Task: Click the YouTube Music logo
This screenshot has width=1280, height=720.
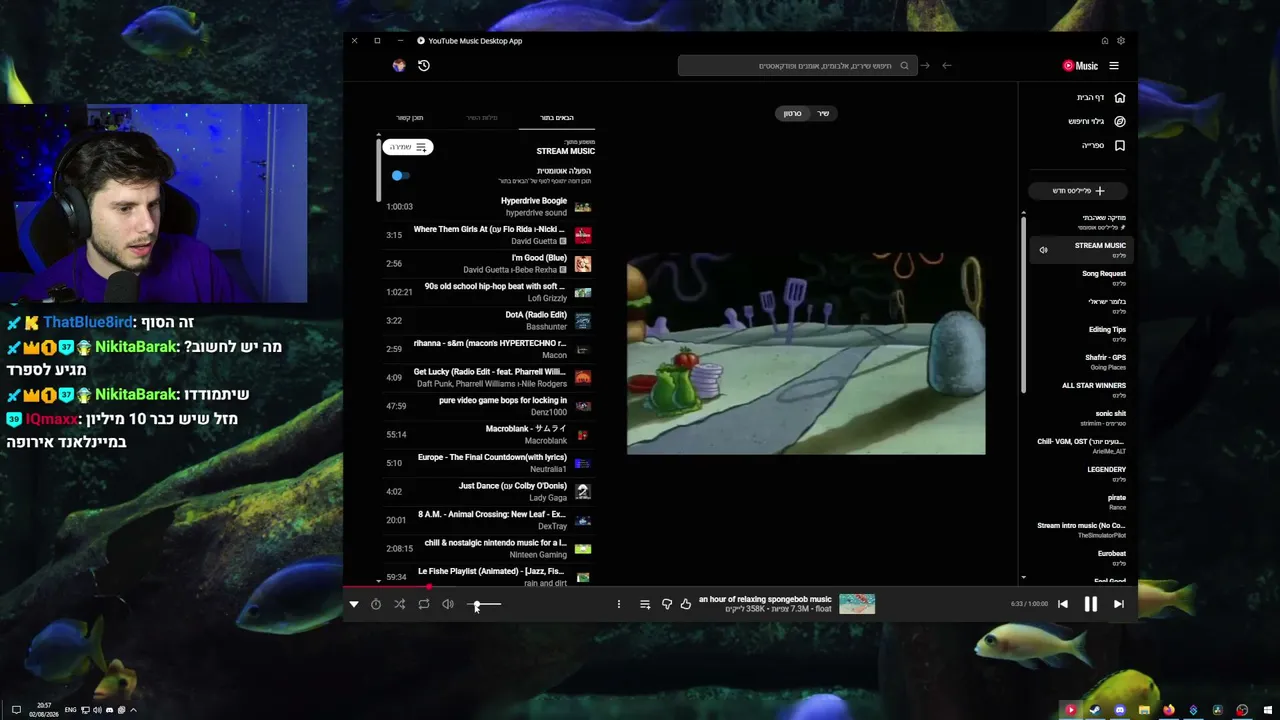Action: [x=1080, y=66]
